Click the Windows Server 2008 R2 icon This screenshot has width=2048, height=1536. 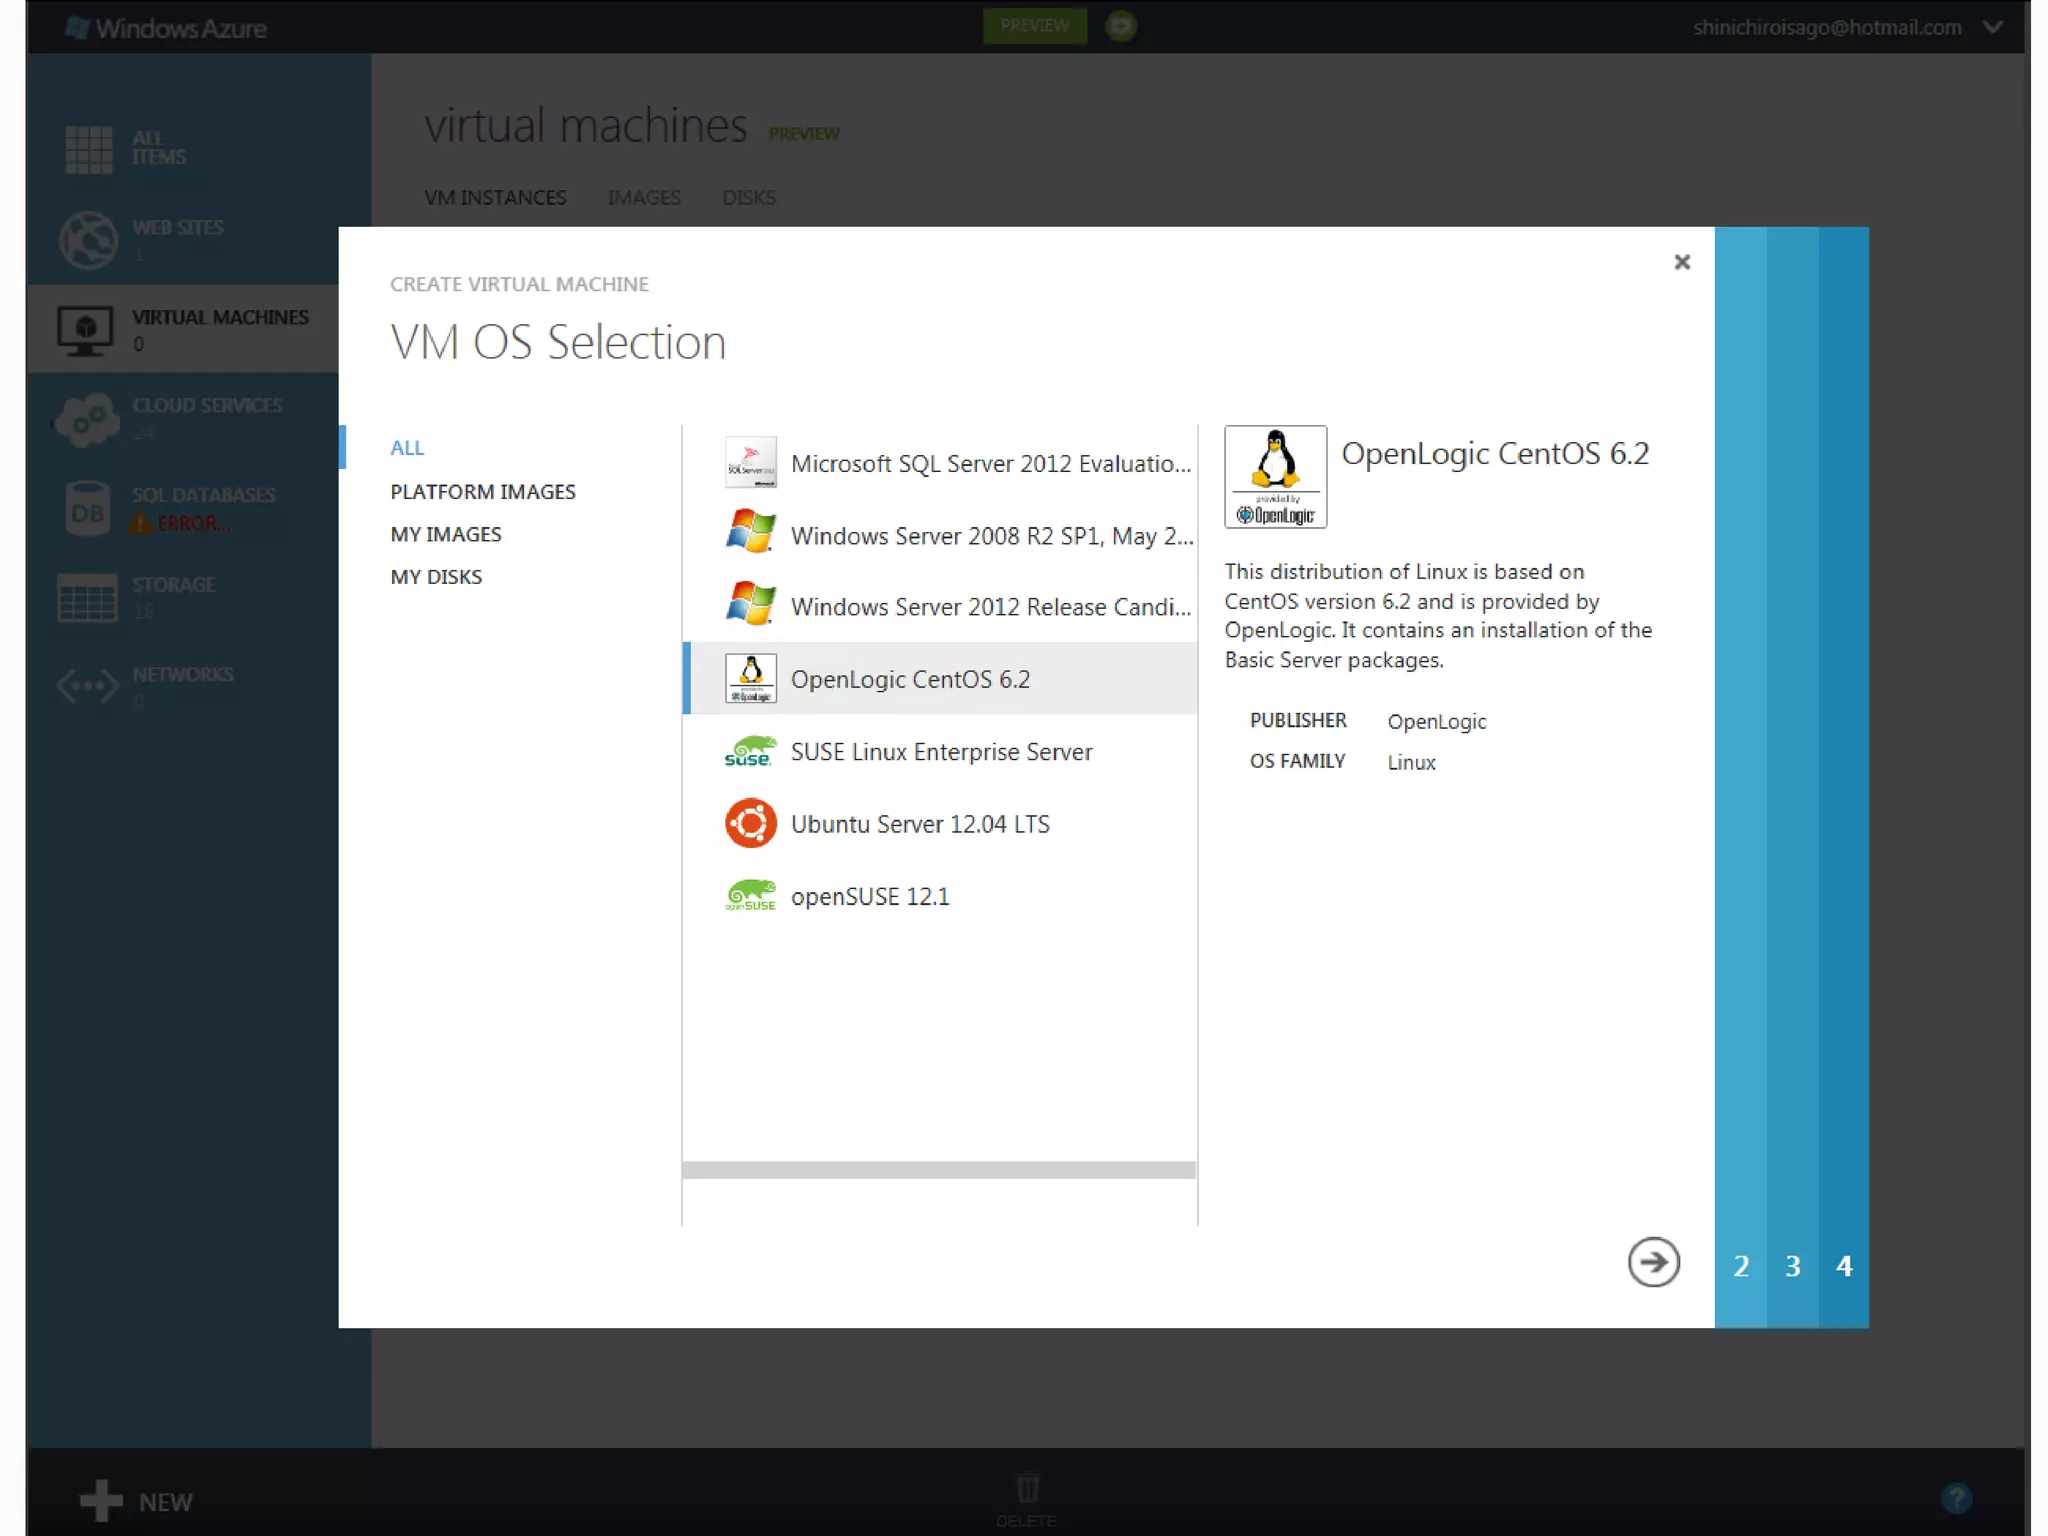pyautogui.click(x=750, y=533)
